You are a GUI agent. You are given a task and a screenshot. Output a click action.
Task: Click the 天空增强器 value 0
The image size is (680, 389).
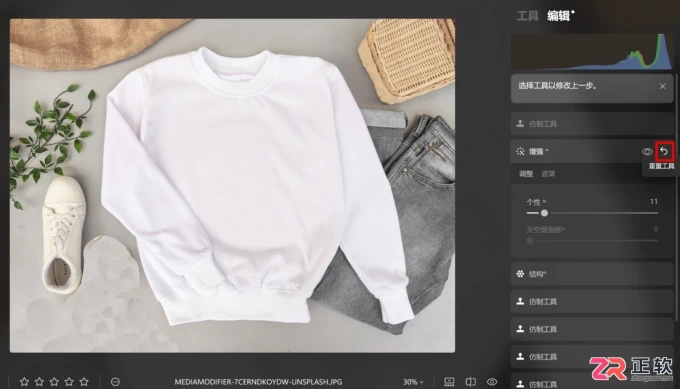click(656, 229)
